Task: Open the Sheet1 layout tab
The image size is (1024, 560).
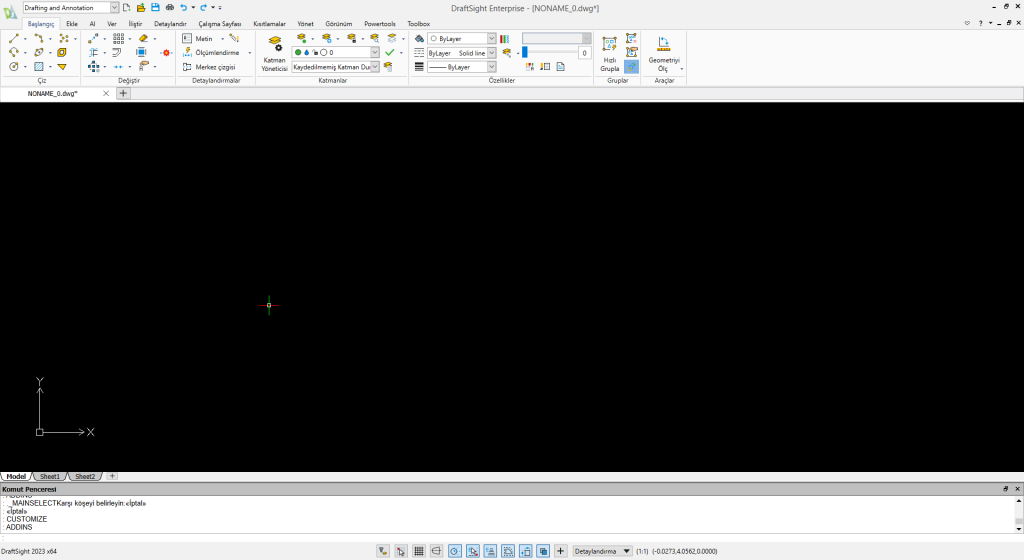Action: tap(50, 476)
